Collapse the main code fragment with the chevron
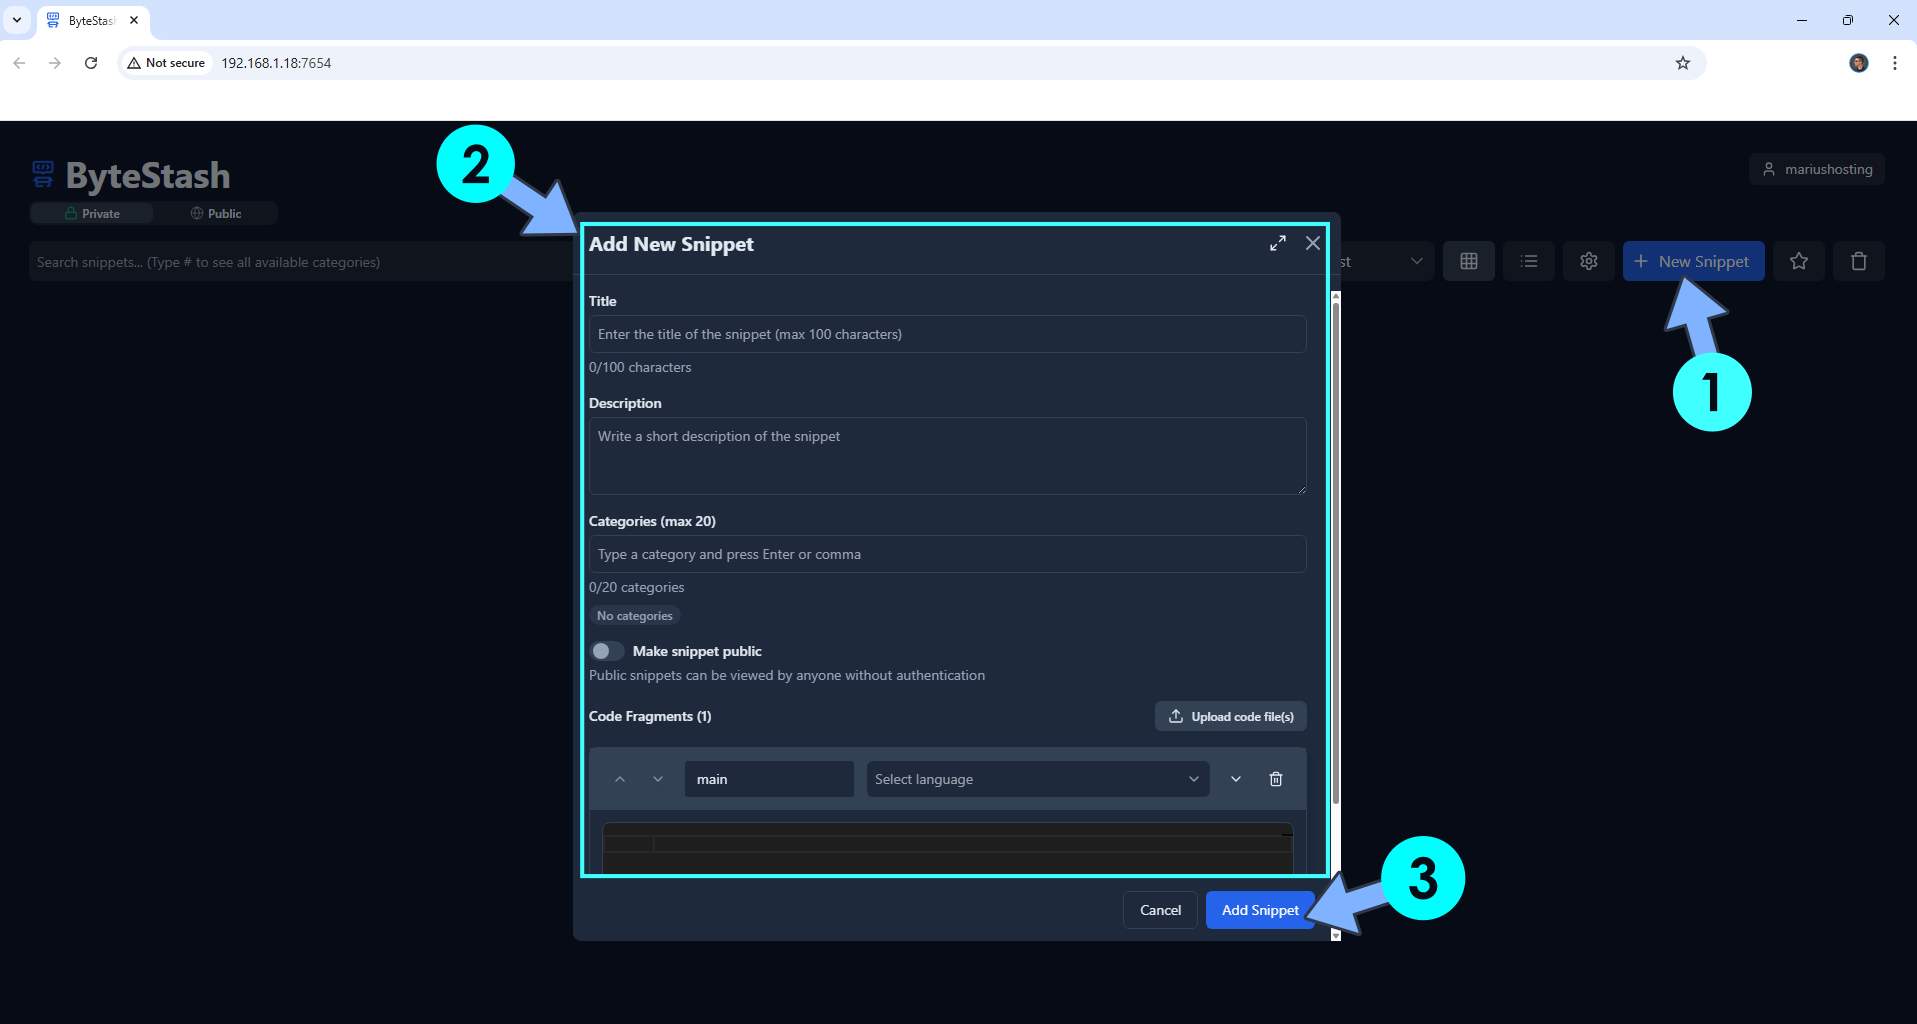1917x1024 pixels. click(x=1235, y=779)
